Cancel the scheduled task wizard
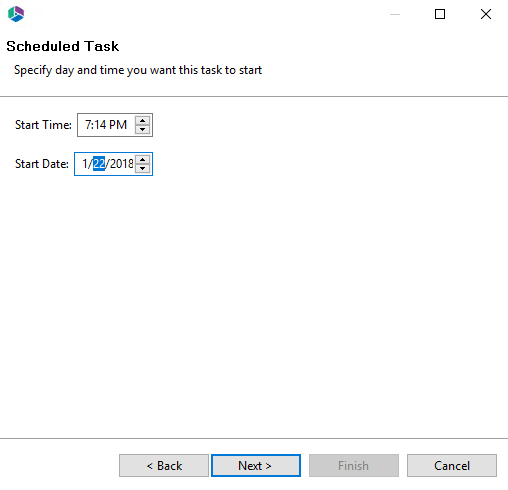Viewport: 508px width, 490px height. (452, 466)
